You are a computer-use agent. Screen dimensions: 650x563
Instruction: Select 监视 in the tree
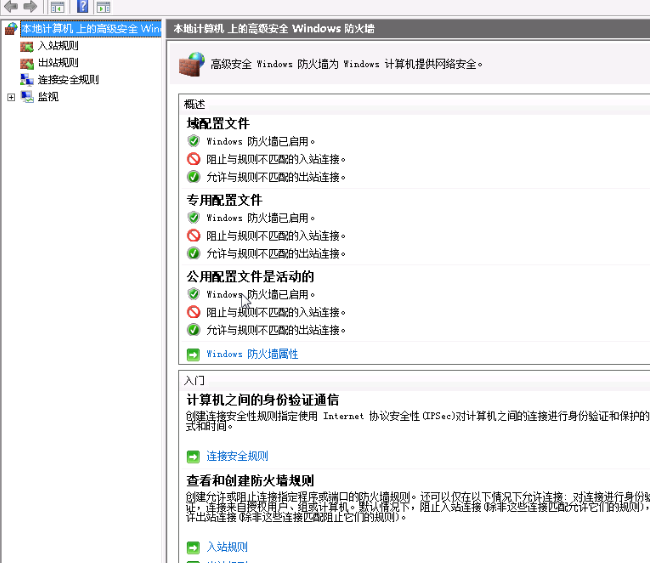click(x=48, y=97)
